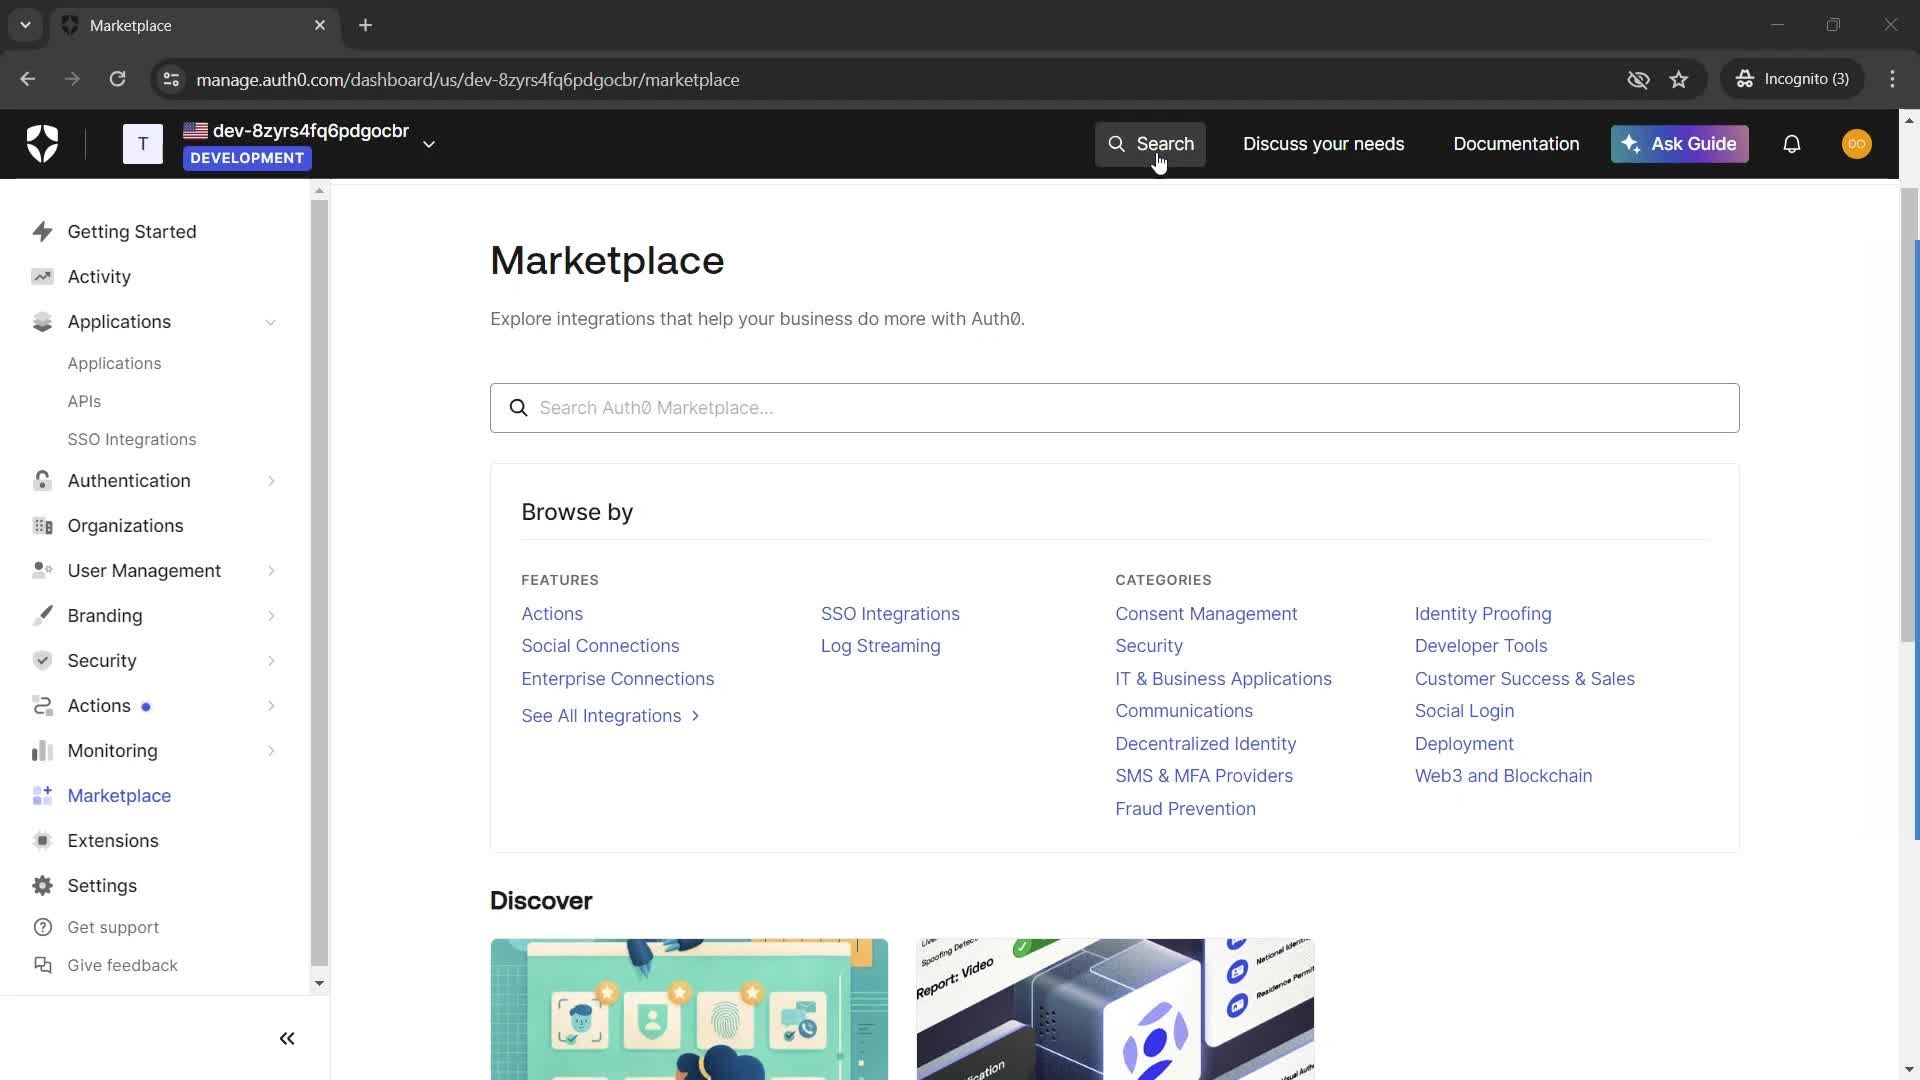Open Consent Management category

(x=1206, y=614)
